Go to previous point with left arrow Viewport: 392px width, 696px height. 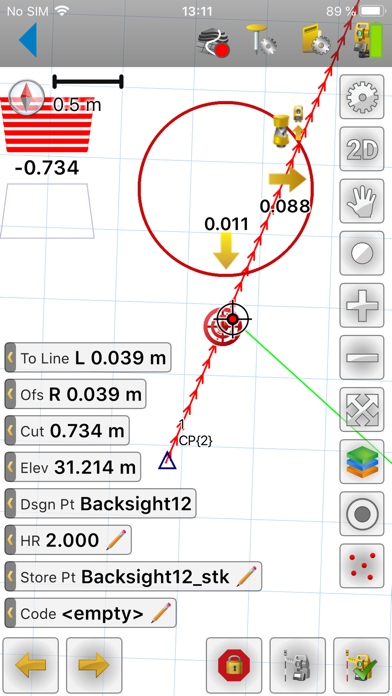[31, 665]
